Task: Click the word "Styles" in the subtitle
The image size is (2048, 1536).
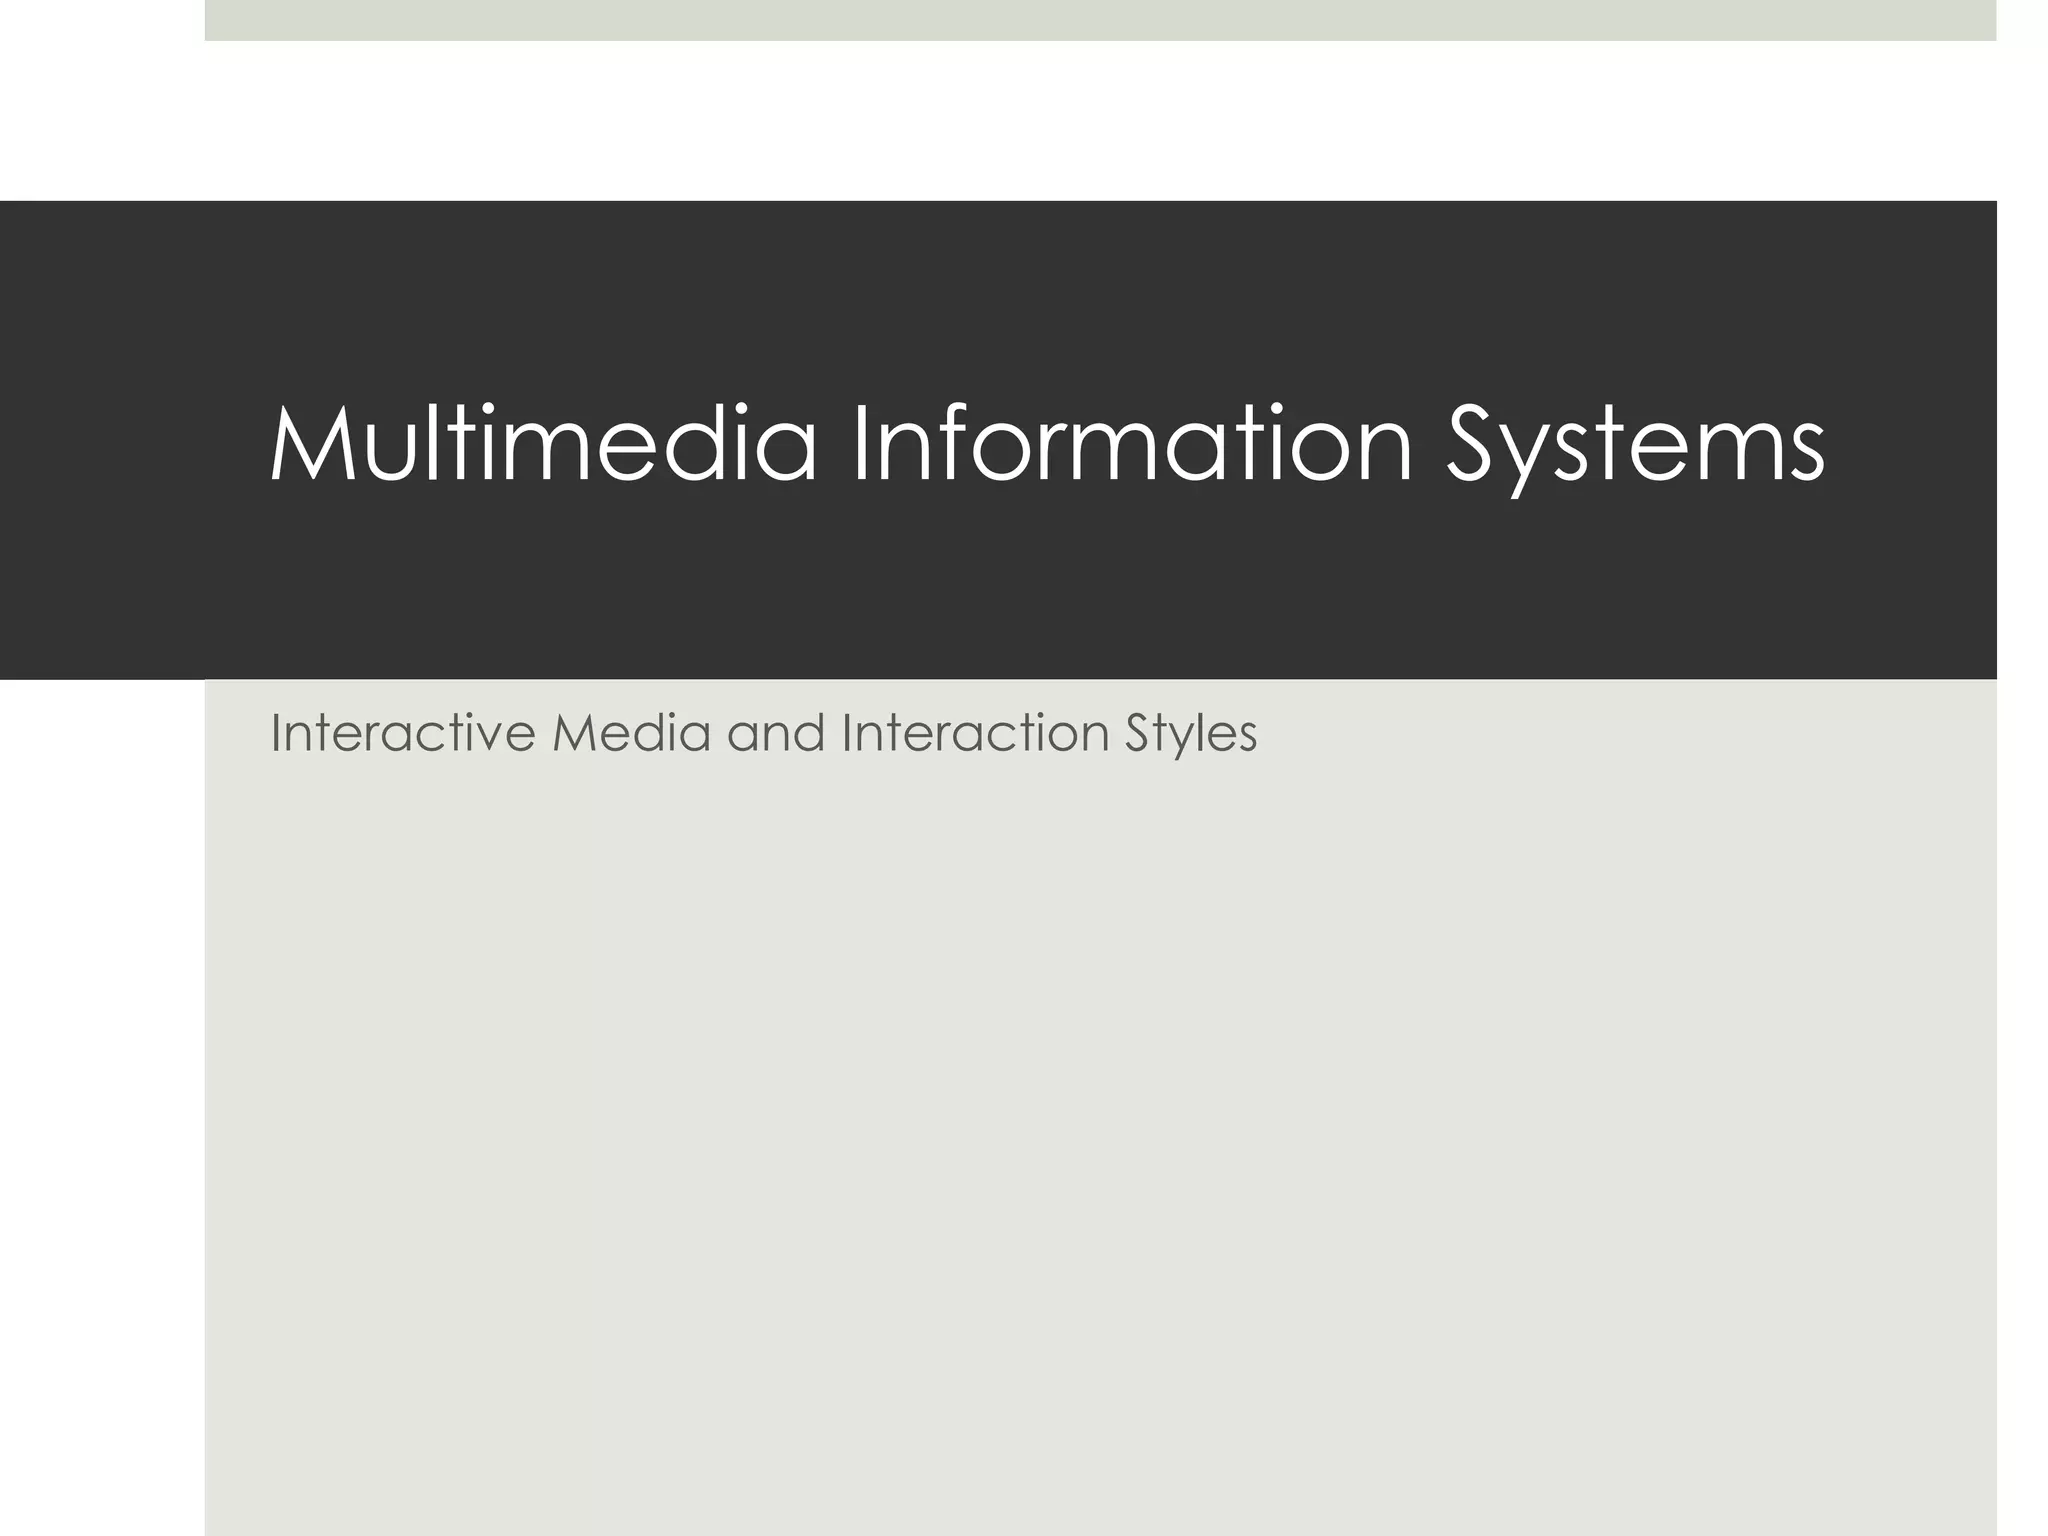Action: click(x=1190, y=733)
